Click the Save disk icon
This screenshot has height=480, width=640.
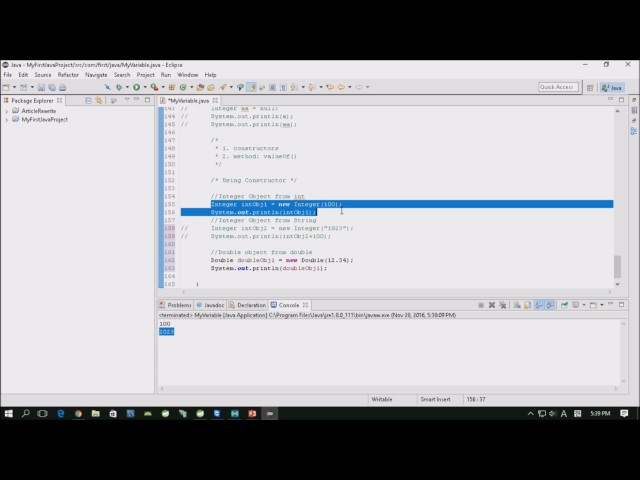(x=41, y=87)
